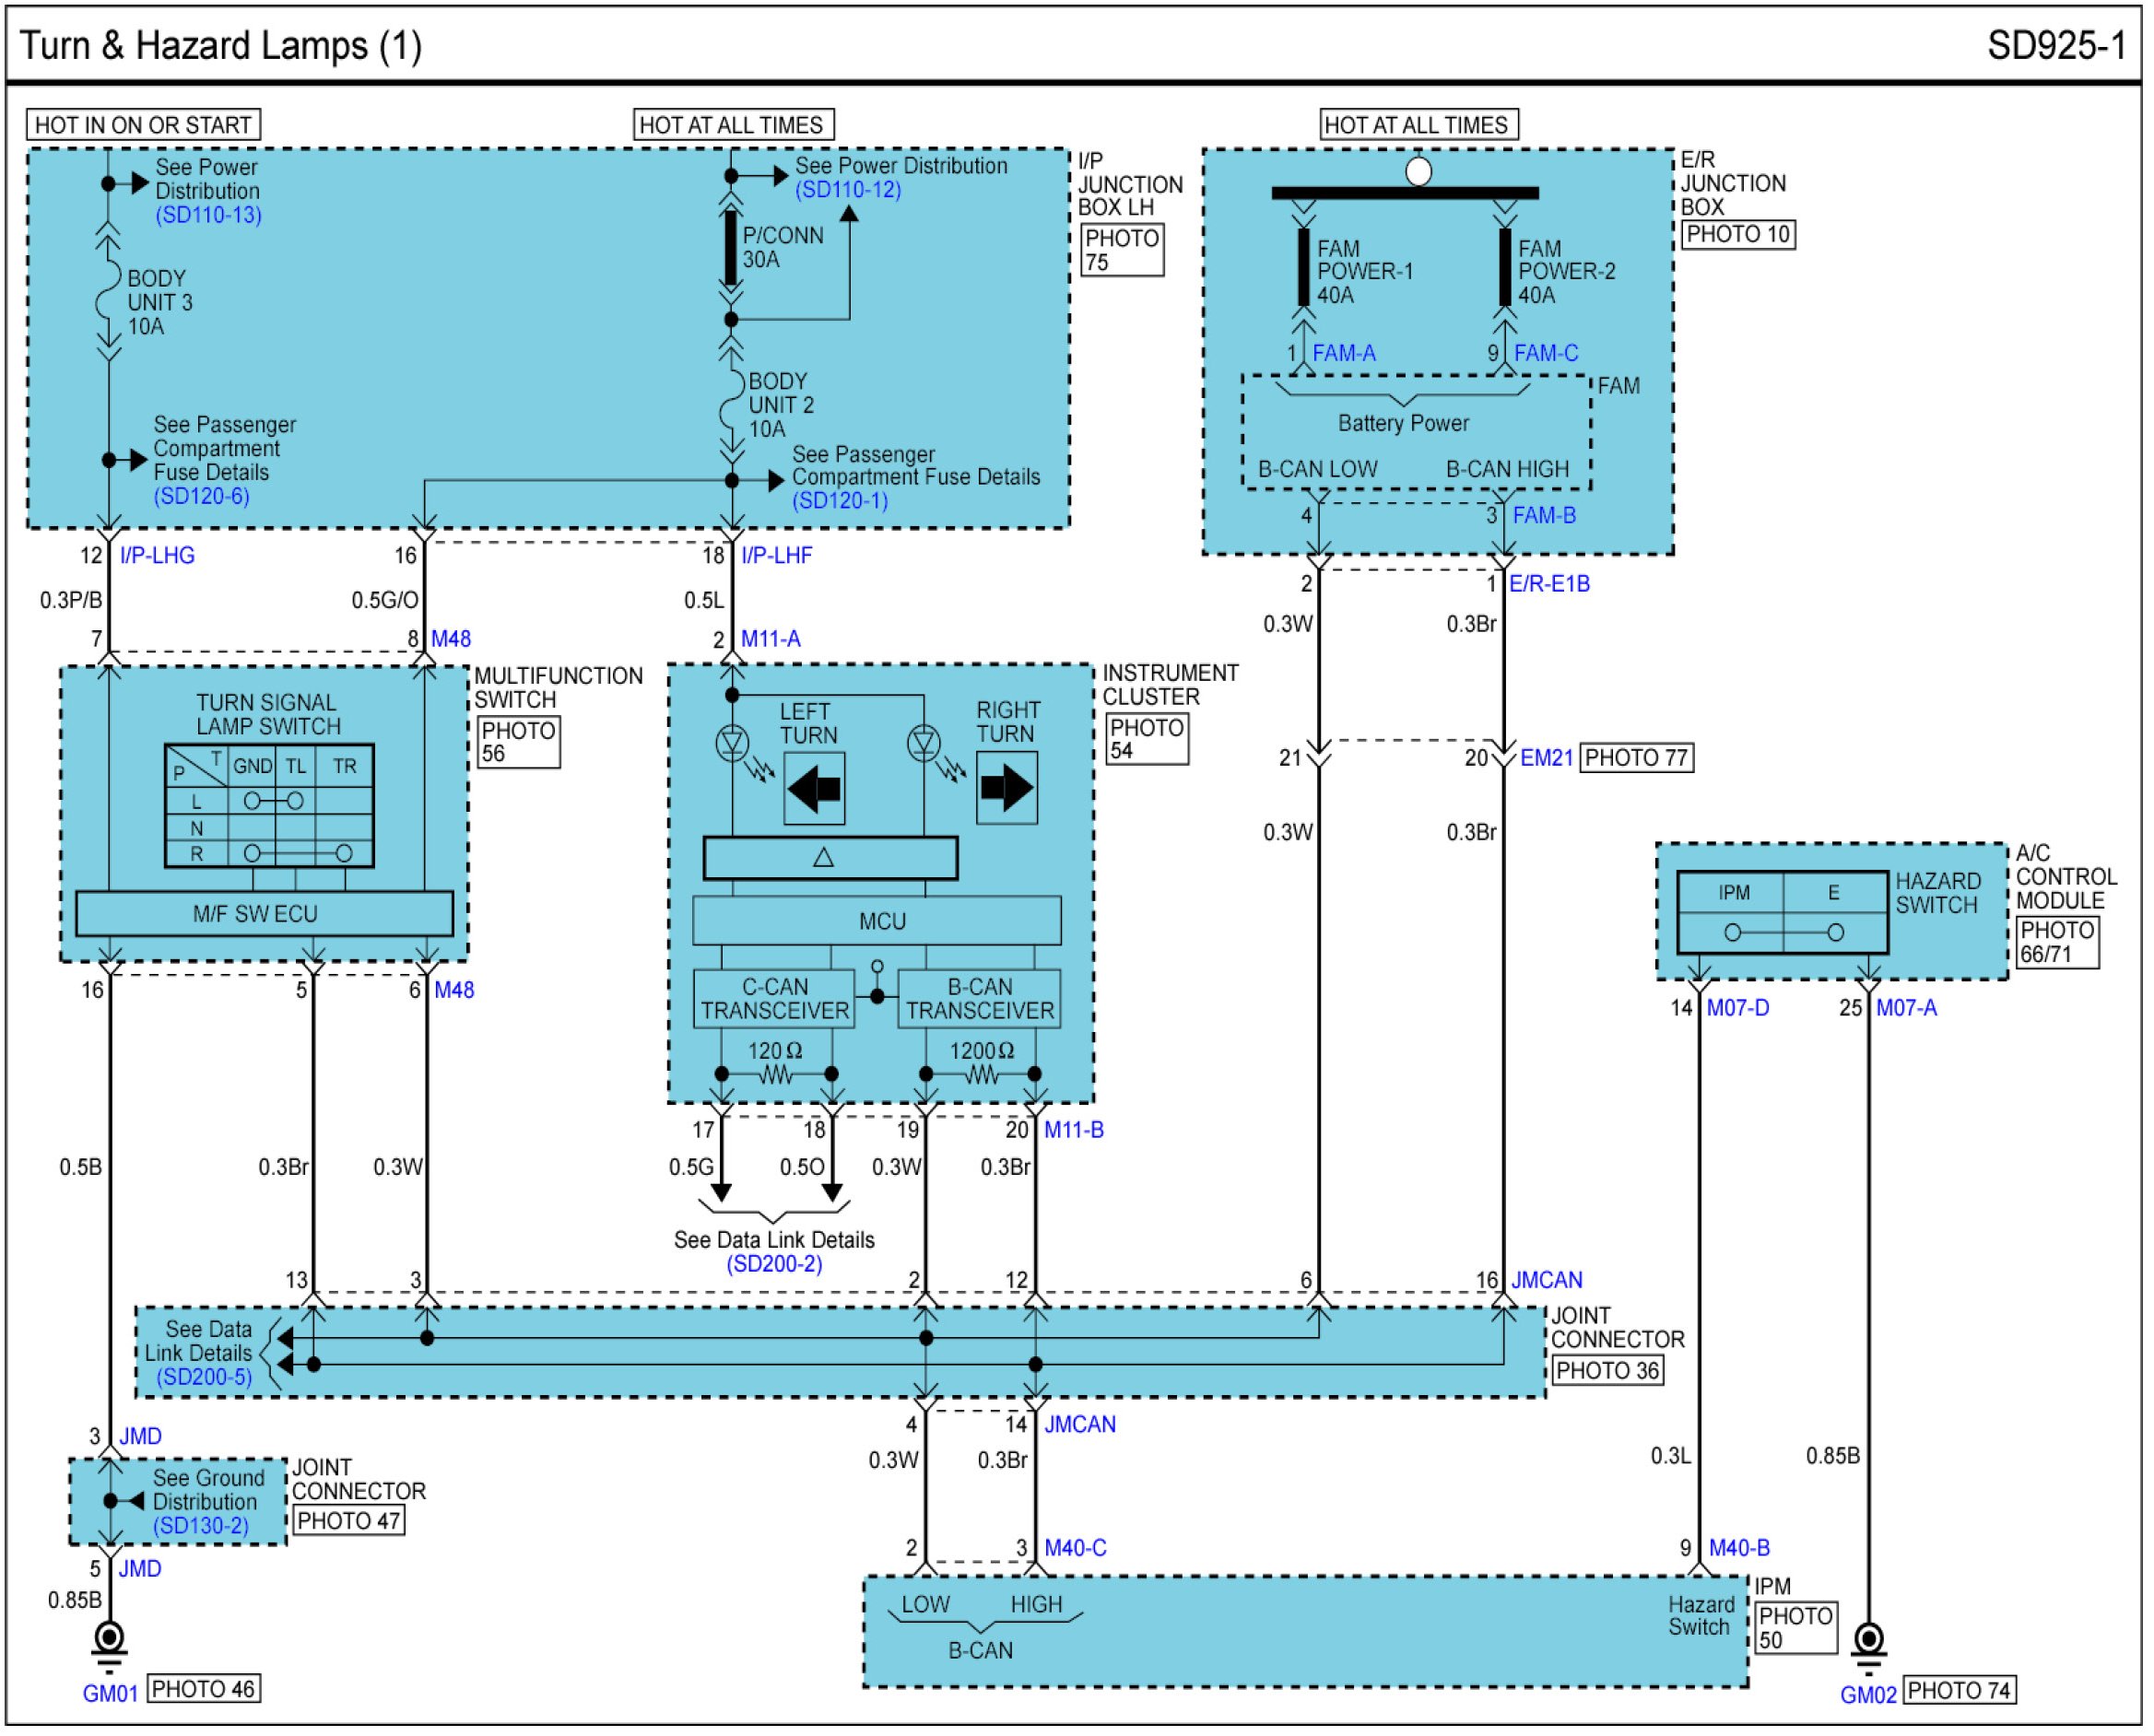Open the SD110-12 power distribution link

click(x=848, y=190)
